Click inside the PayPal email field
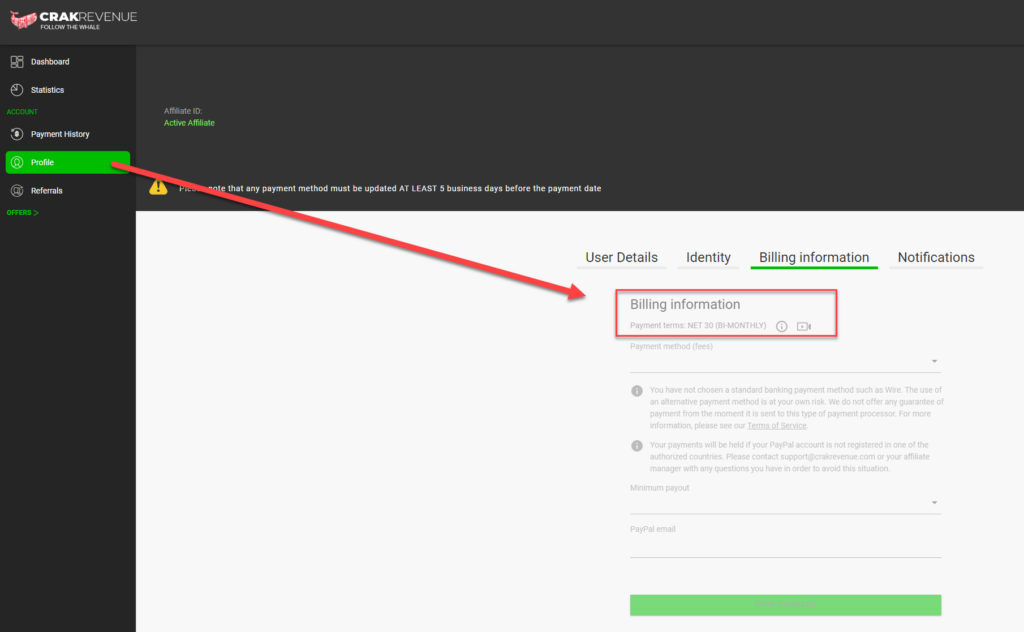1024x632 pixels. 784,548
